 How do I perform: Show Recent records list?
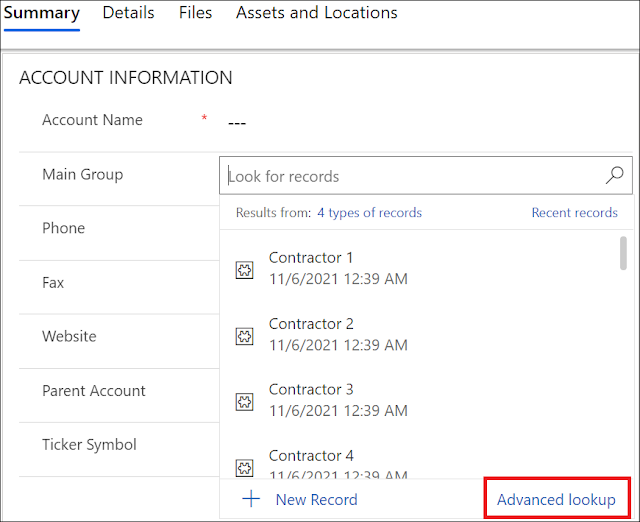tap(574, 213)
